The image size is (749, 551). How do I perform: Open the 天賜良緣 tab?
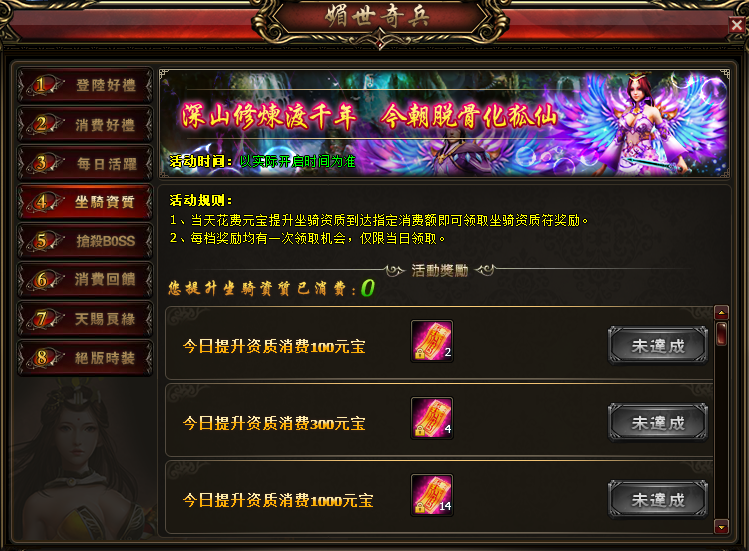85,319
